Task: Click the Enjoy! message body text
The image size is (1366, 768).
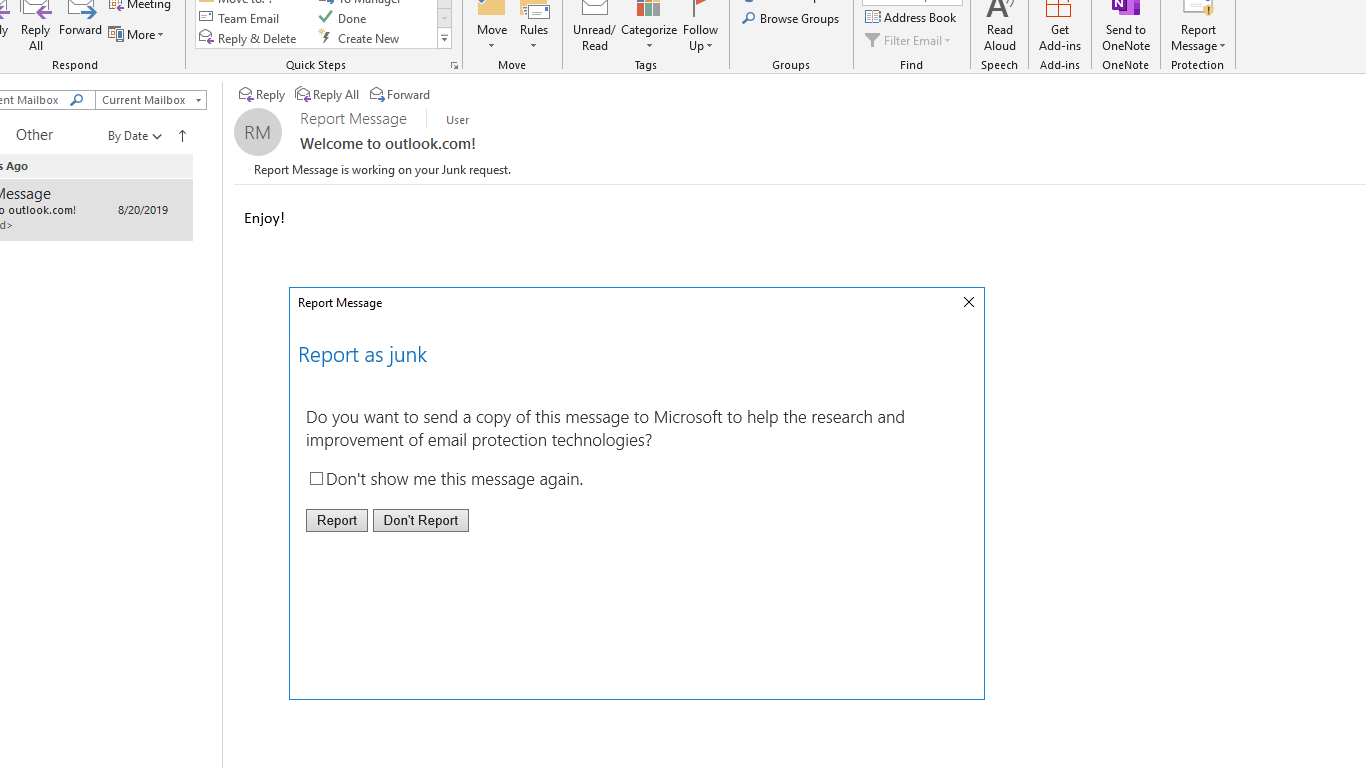Action: (x=264, y=218)
